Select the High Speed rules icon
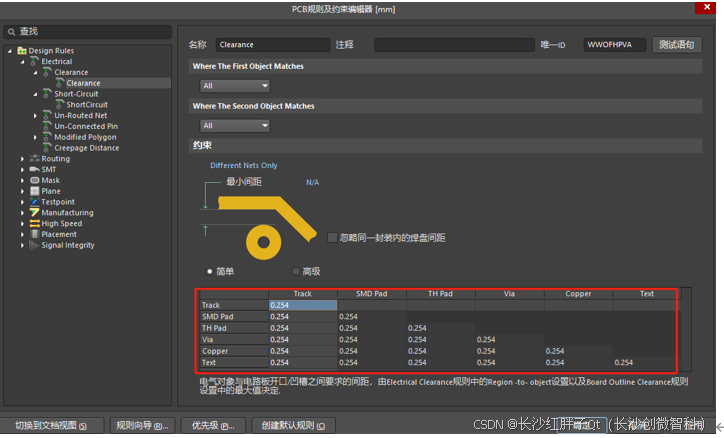This screenshot has height=438, width=724. 35,223
